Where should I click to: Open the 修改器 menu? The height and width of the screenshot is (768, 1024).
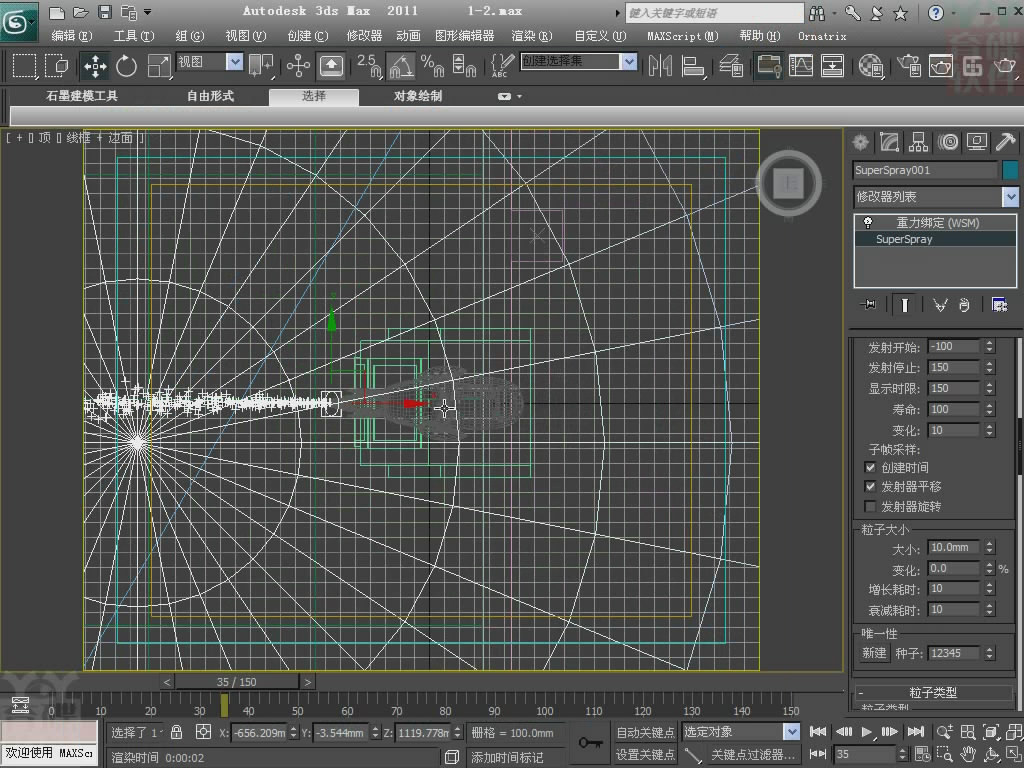364,36
